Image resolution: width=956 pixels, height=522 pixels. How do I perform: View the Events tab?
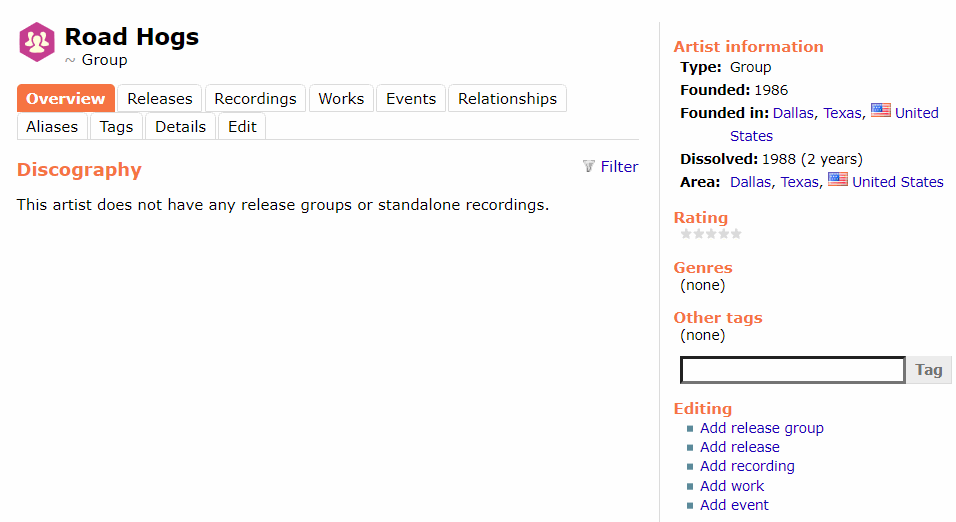[411, 99]
